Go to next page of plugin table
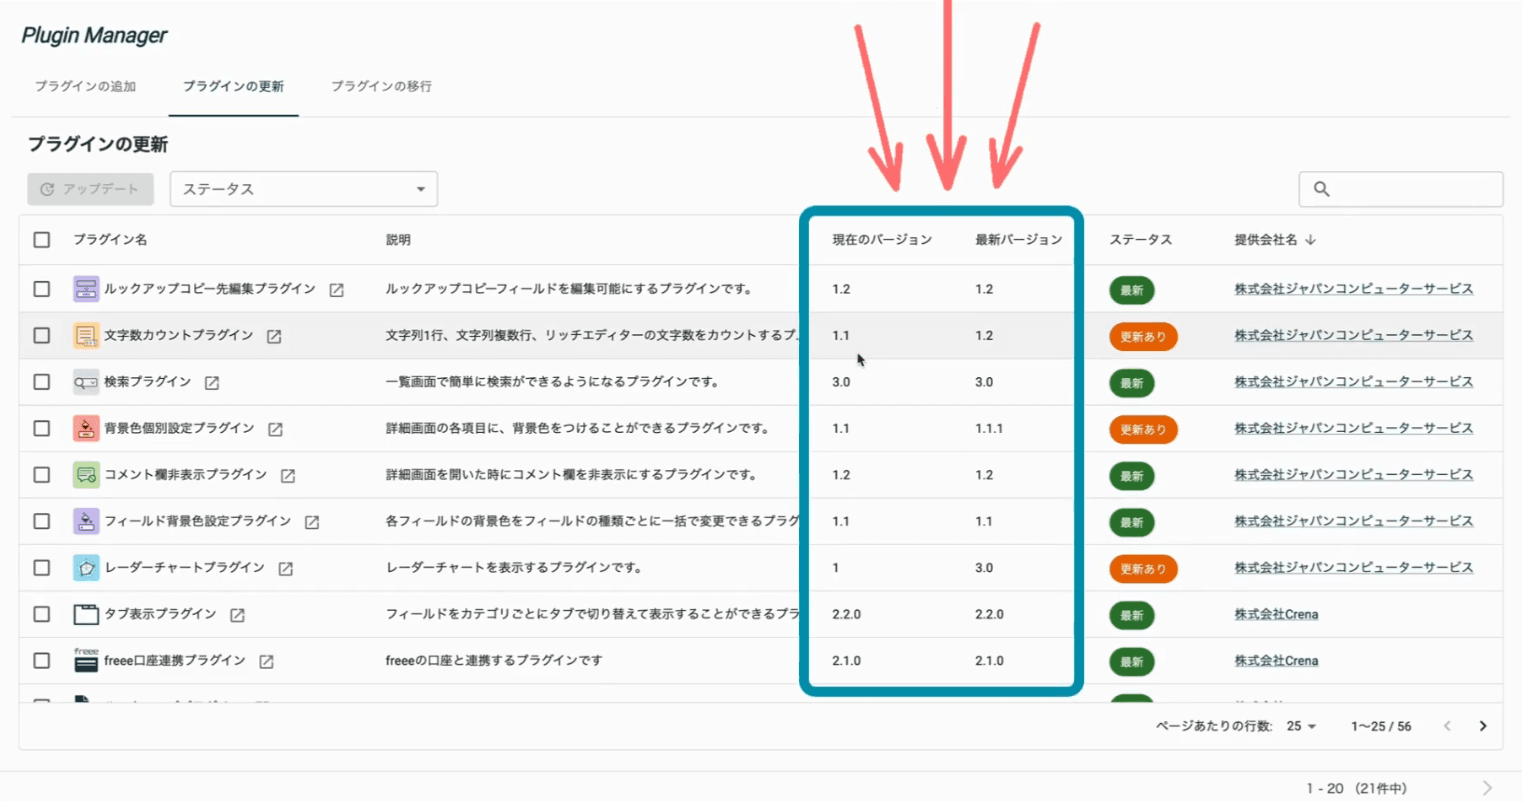The height and width of the screenshot is (801, 1522). click(x=1483, y=726)
